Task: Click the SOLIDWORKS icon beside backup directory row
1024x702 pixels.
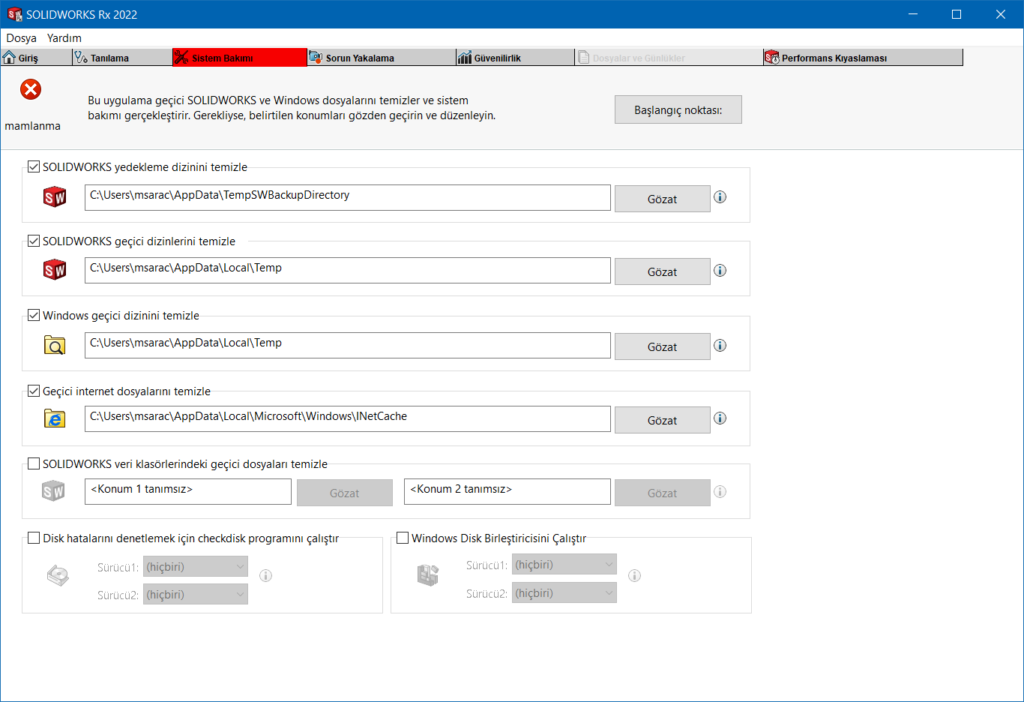Action: click(53, 197)
